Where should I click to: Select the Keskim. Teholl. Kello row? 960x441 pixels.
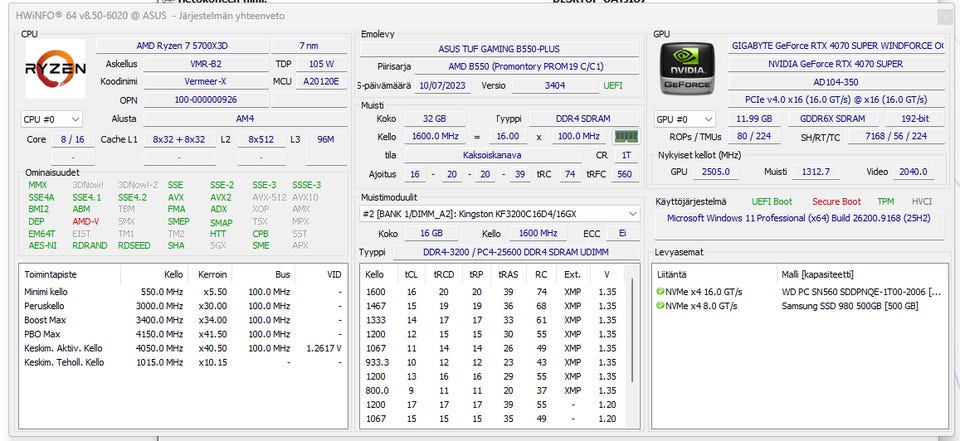coord(182,363)
